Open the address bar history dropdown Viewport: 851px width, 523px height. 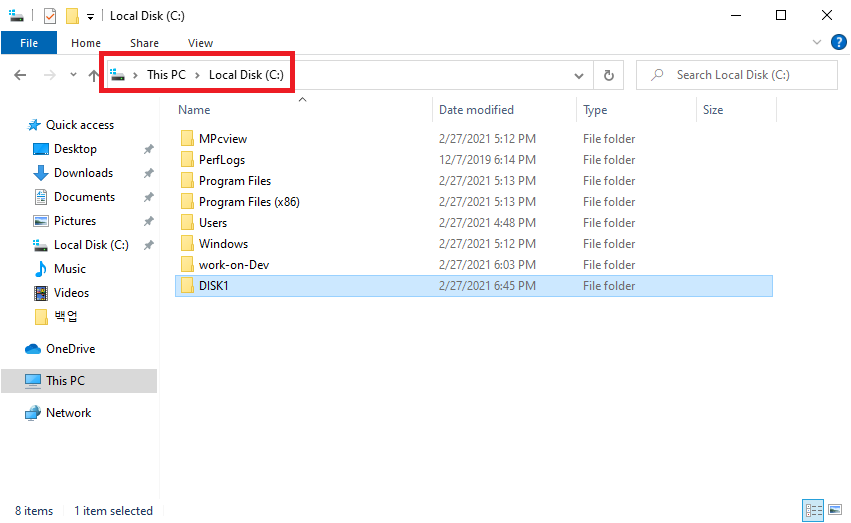click(579, 75)
